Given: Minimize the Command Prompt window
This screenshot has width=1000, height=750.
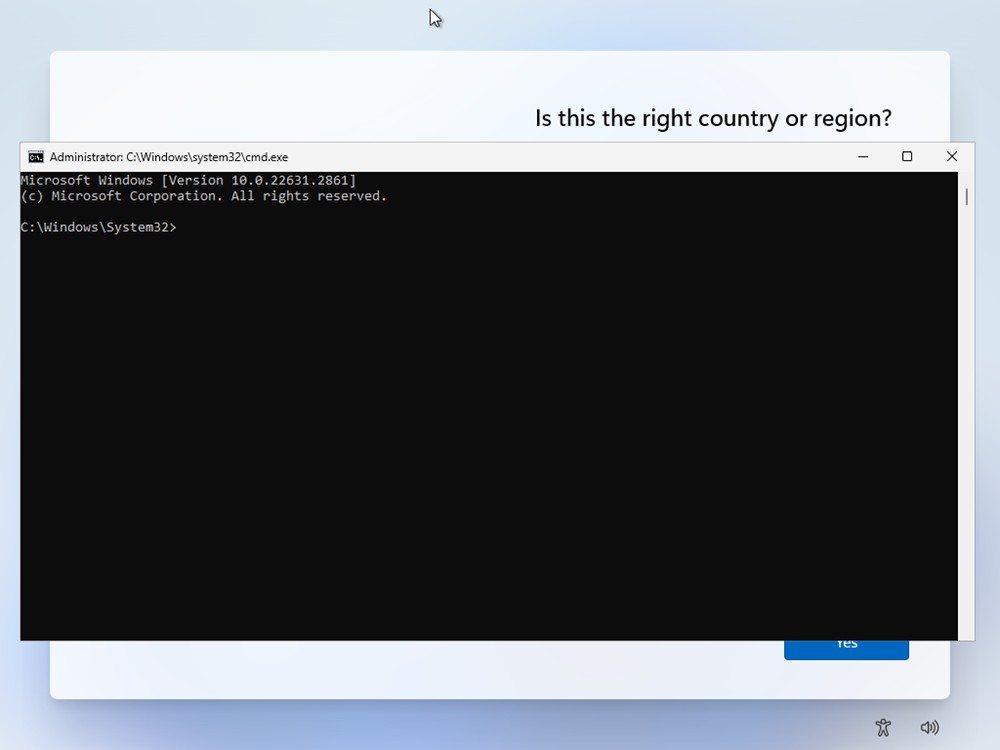Looking at the screenshot, I should (x=863, y=157).
